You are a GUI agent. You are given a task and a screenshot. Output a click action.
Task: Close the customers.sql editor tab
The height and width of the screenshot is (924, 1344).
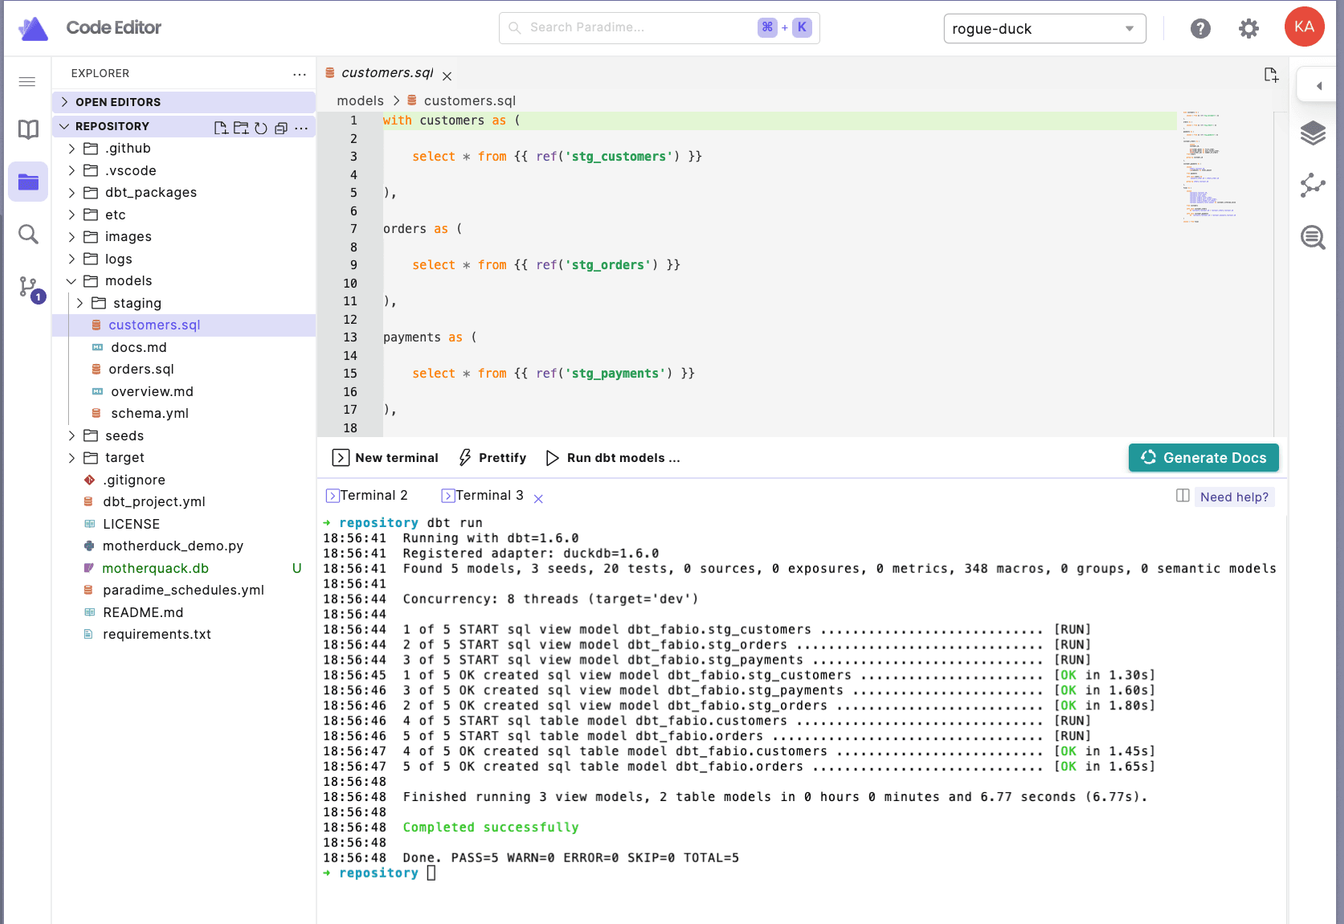[447, 76]
